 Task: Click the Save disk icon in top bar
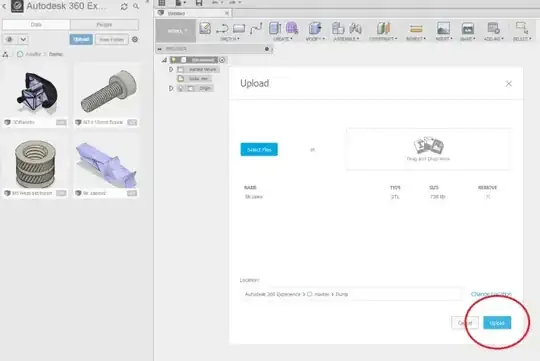pyautogui.click(x=199, y=3)
